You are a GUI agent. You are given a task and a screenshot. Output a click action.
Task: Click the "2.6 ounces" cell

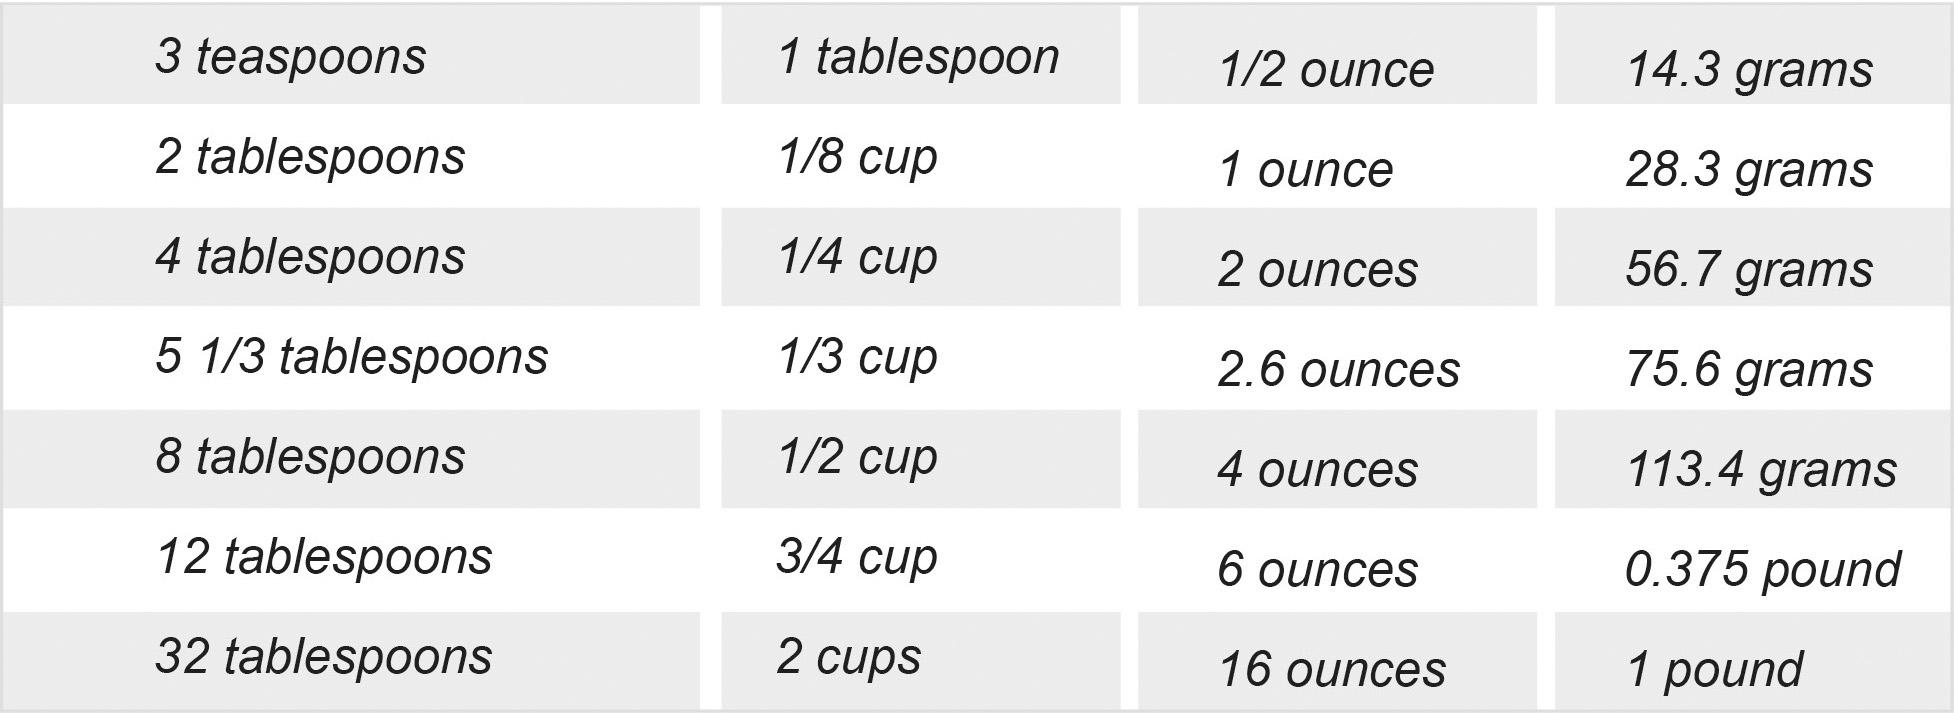pyautogui.click(x=1338, y=369)
